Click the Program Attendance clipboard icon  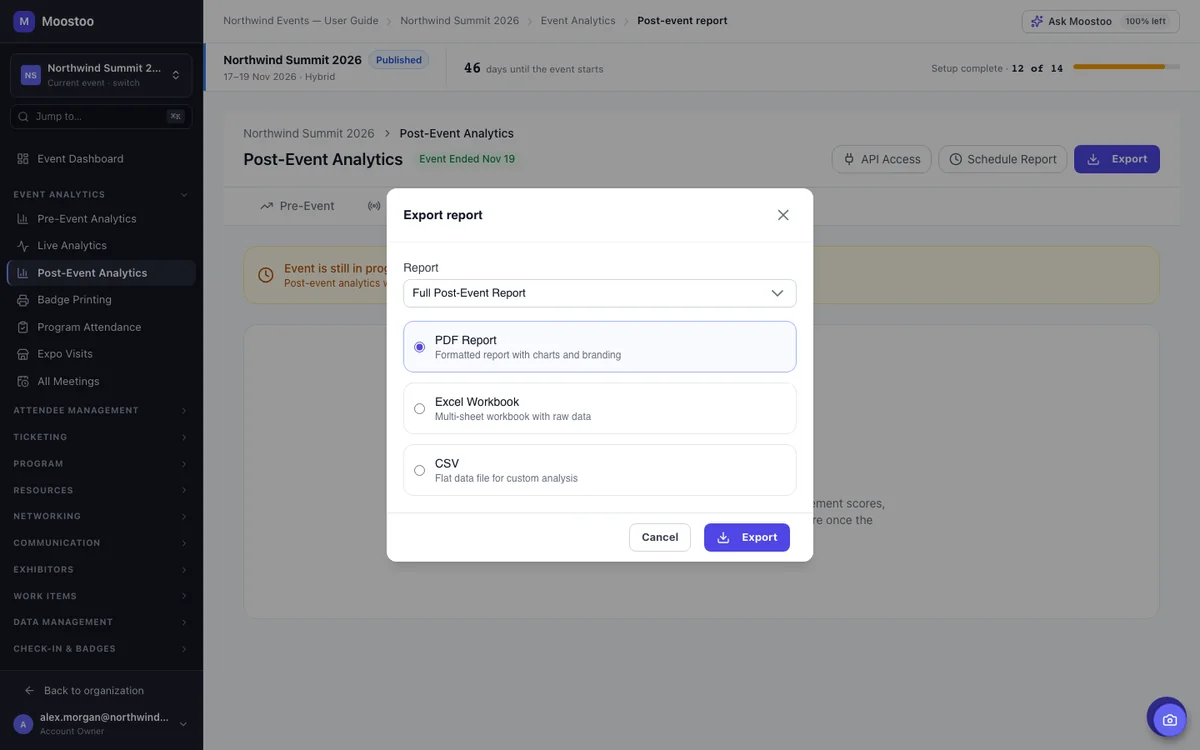click(x=23, y=327)
